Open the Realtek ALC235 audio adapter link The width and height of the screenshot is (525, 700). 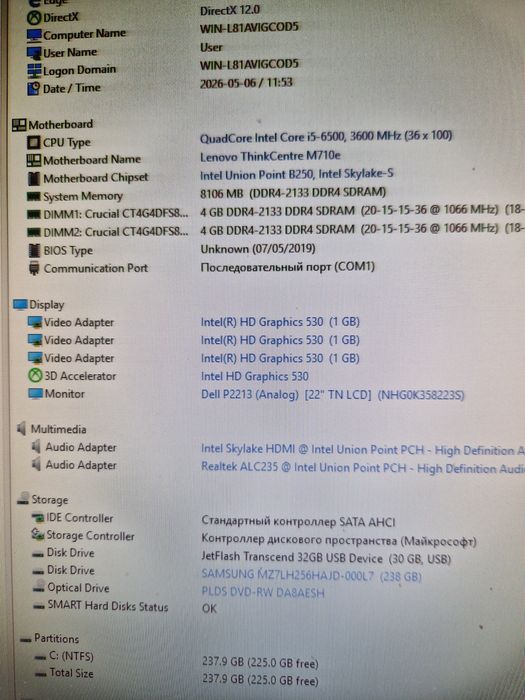click(x=362, y=468)
